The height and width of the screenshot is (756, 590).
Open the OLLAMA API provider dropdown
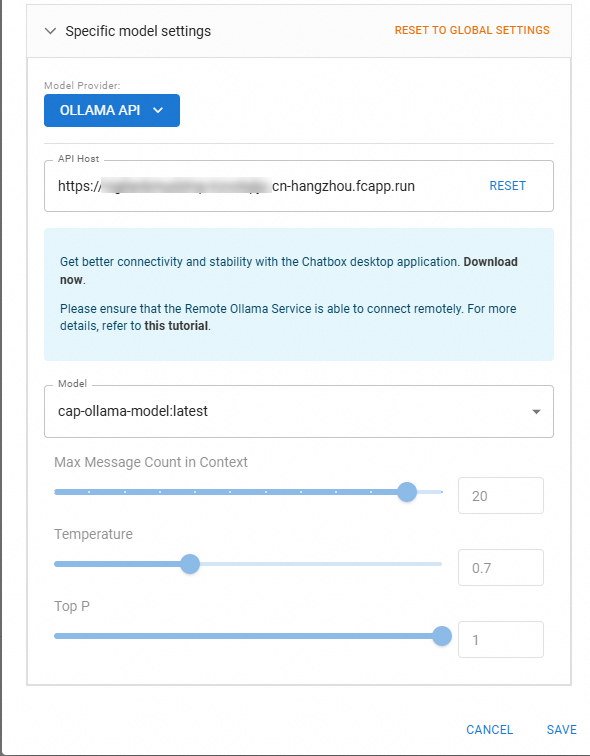click(112, 110)
